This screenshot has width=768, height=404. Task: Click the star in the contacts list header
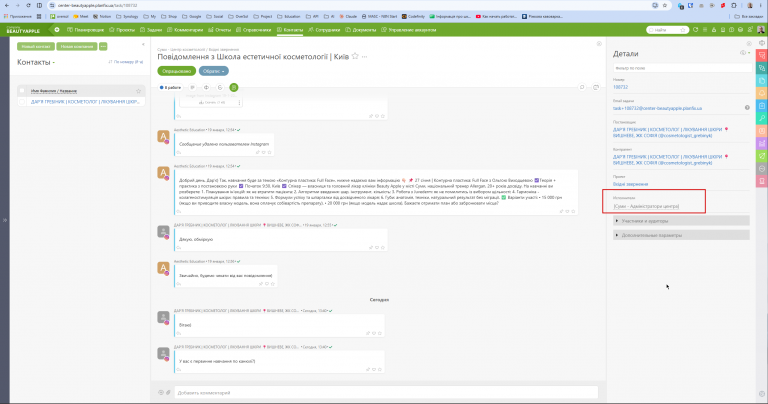coord(138,91)
